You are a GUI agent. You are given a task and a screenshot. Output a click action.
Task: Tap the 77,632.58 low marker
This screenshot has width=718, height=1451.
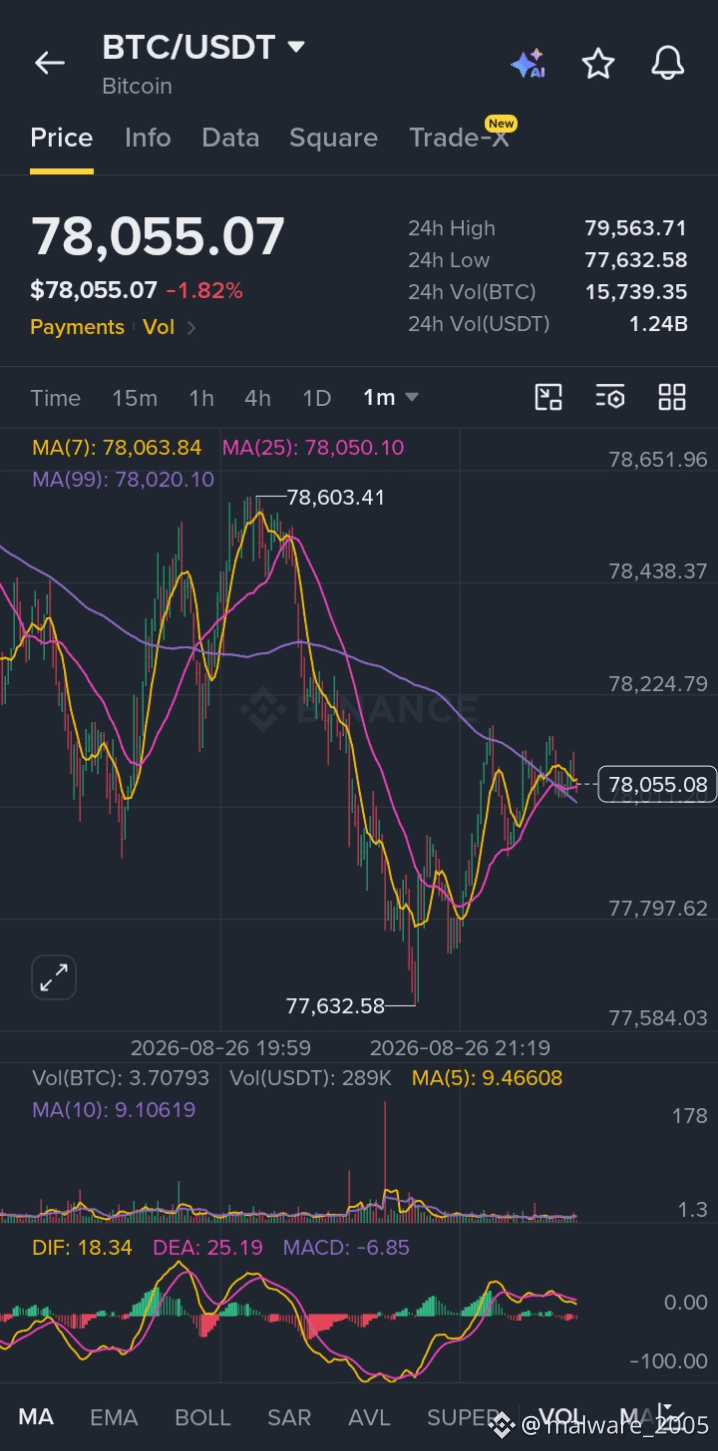[x=335, y=1005]
